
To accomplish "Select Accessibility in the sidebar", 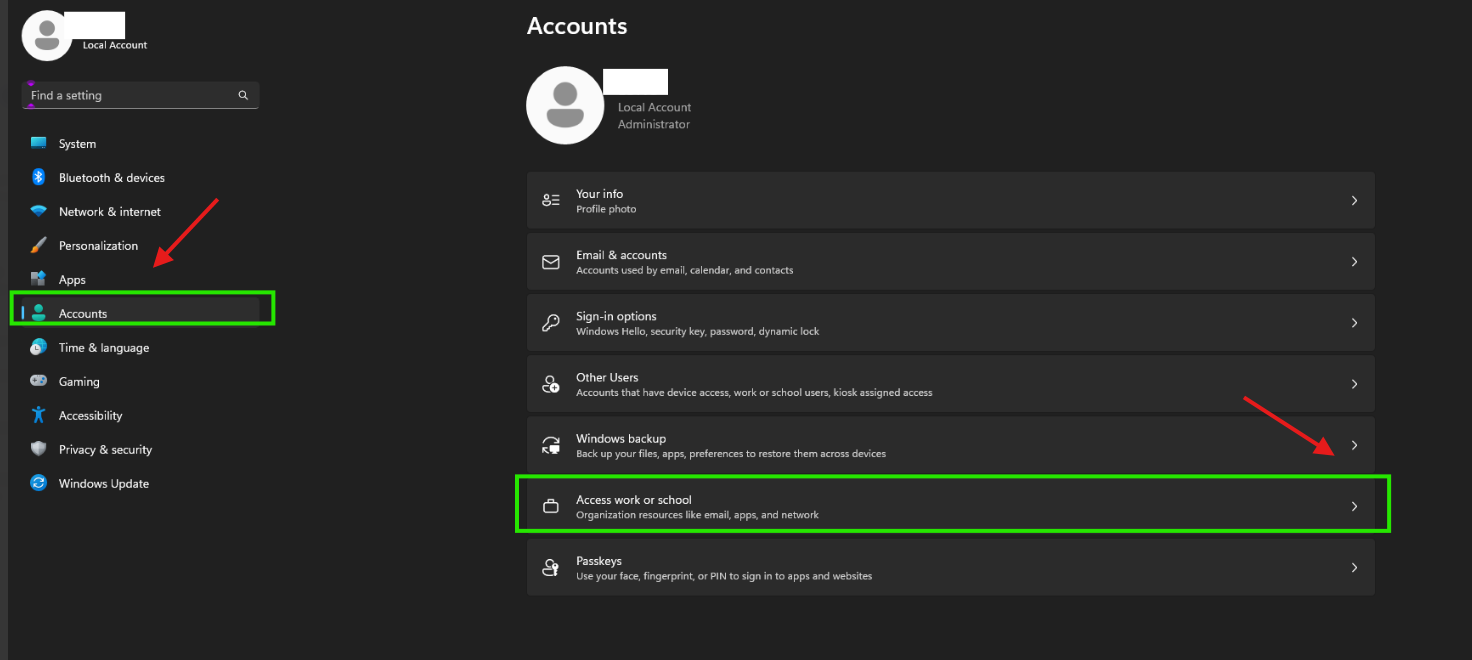I will (91, 416).
